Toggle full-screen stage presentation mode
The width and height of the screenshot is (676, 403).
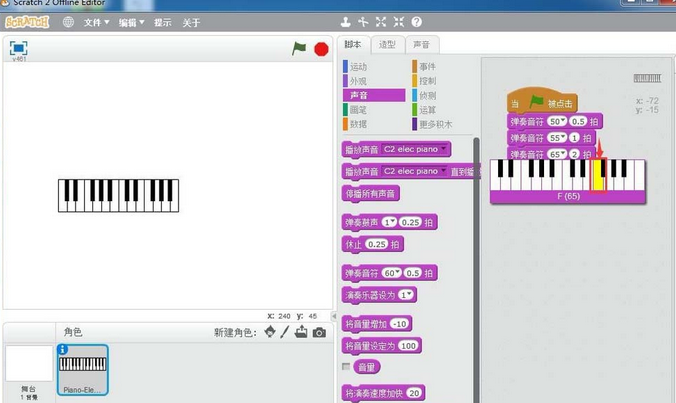(18, 47)
